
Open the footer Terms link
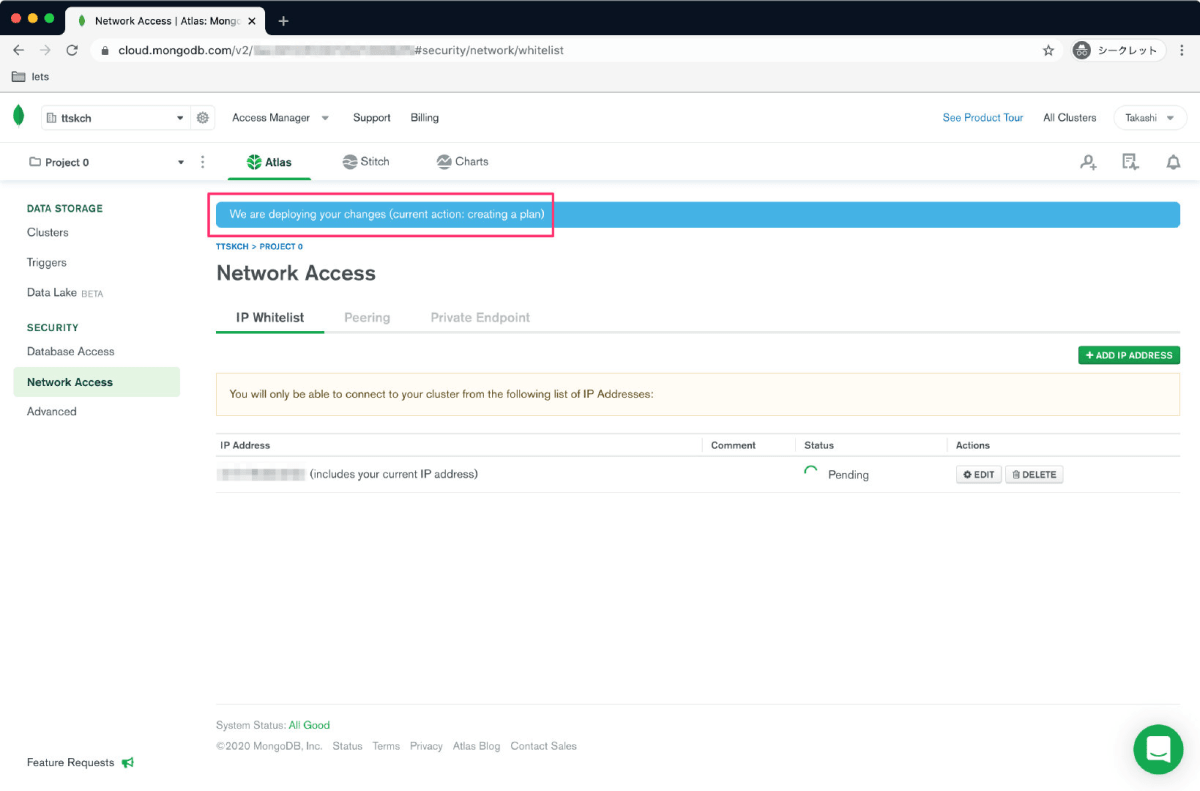pyautogui.click(x=386, y=746)
